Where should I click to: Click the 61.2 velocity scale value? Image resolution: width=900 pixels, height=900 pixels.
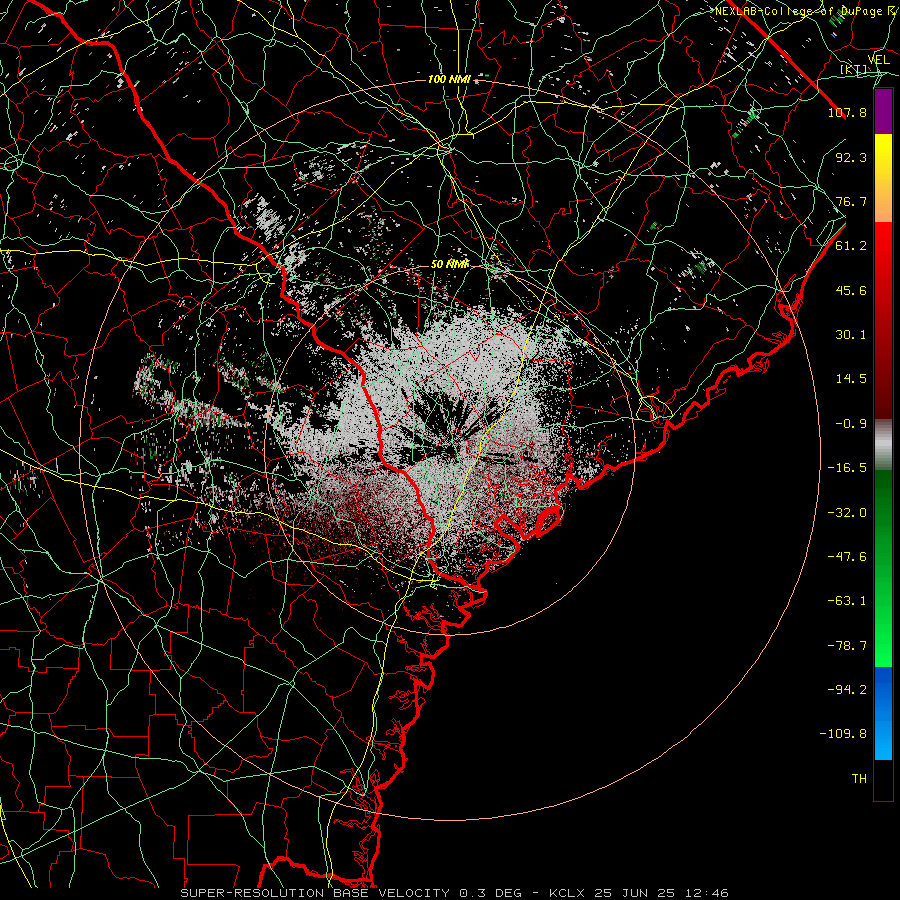[851, 246]
